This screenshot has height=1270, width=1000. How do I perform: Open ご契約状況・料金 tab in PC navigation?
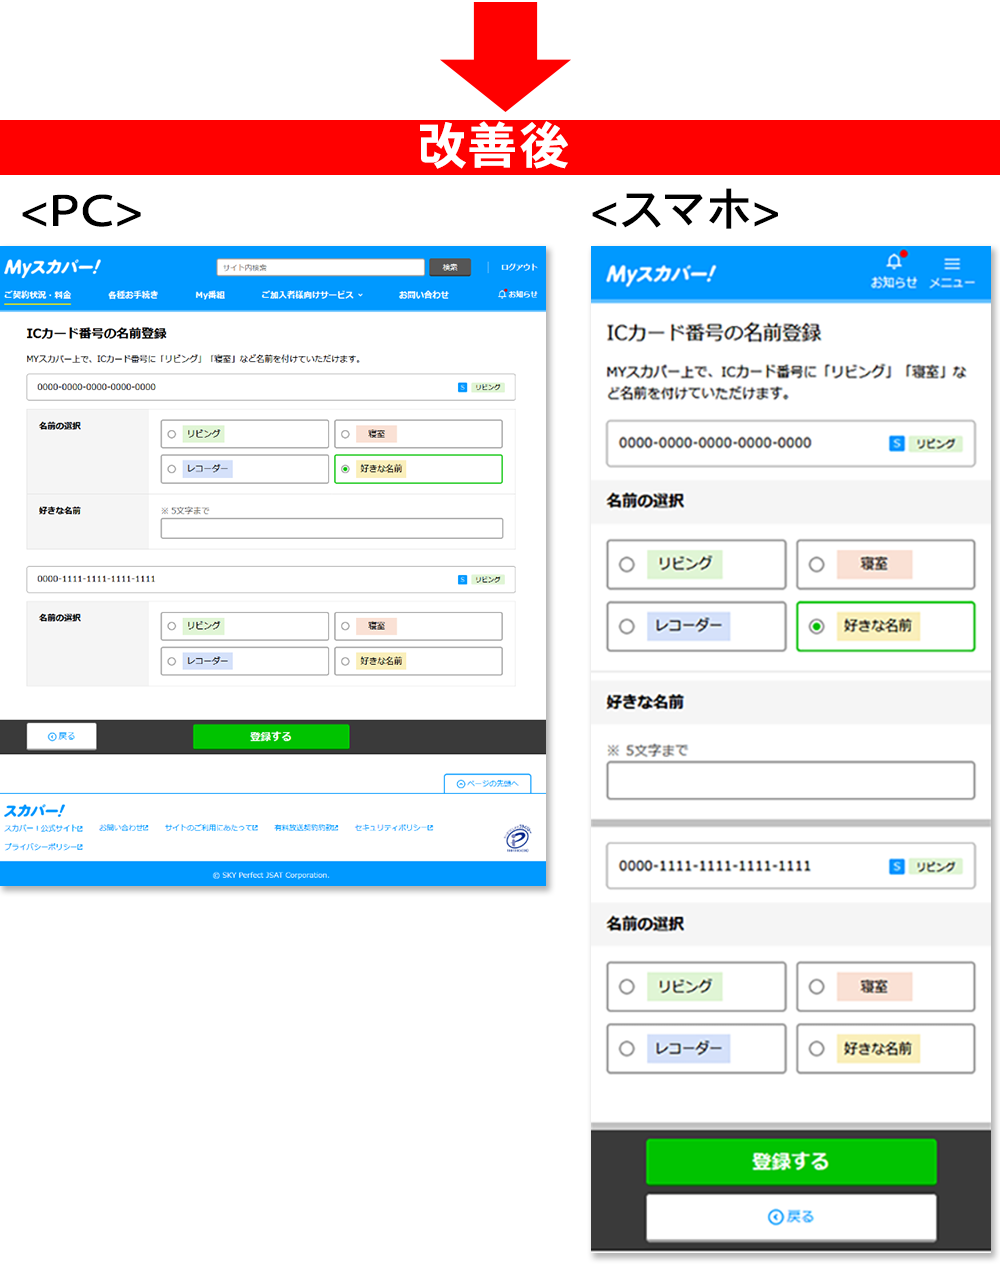[x=37, y=295]
